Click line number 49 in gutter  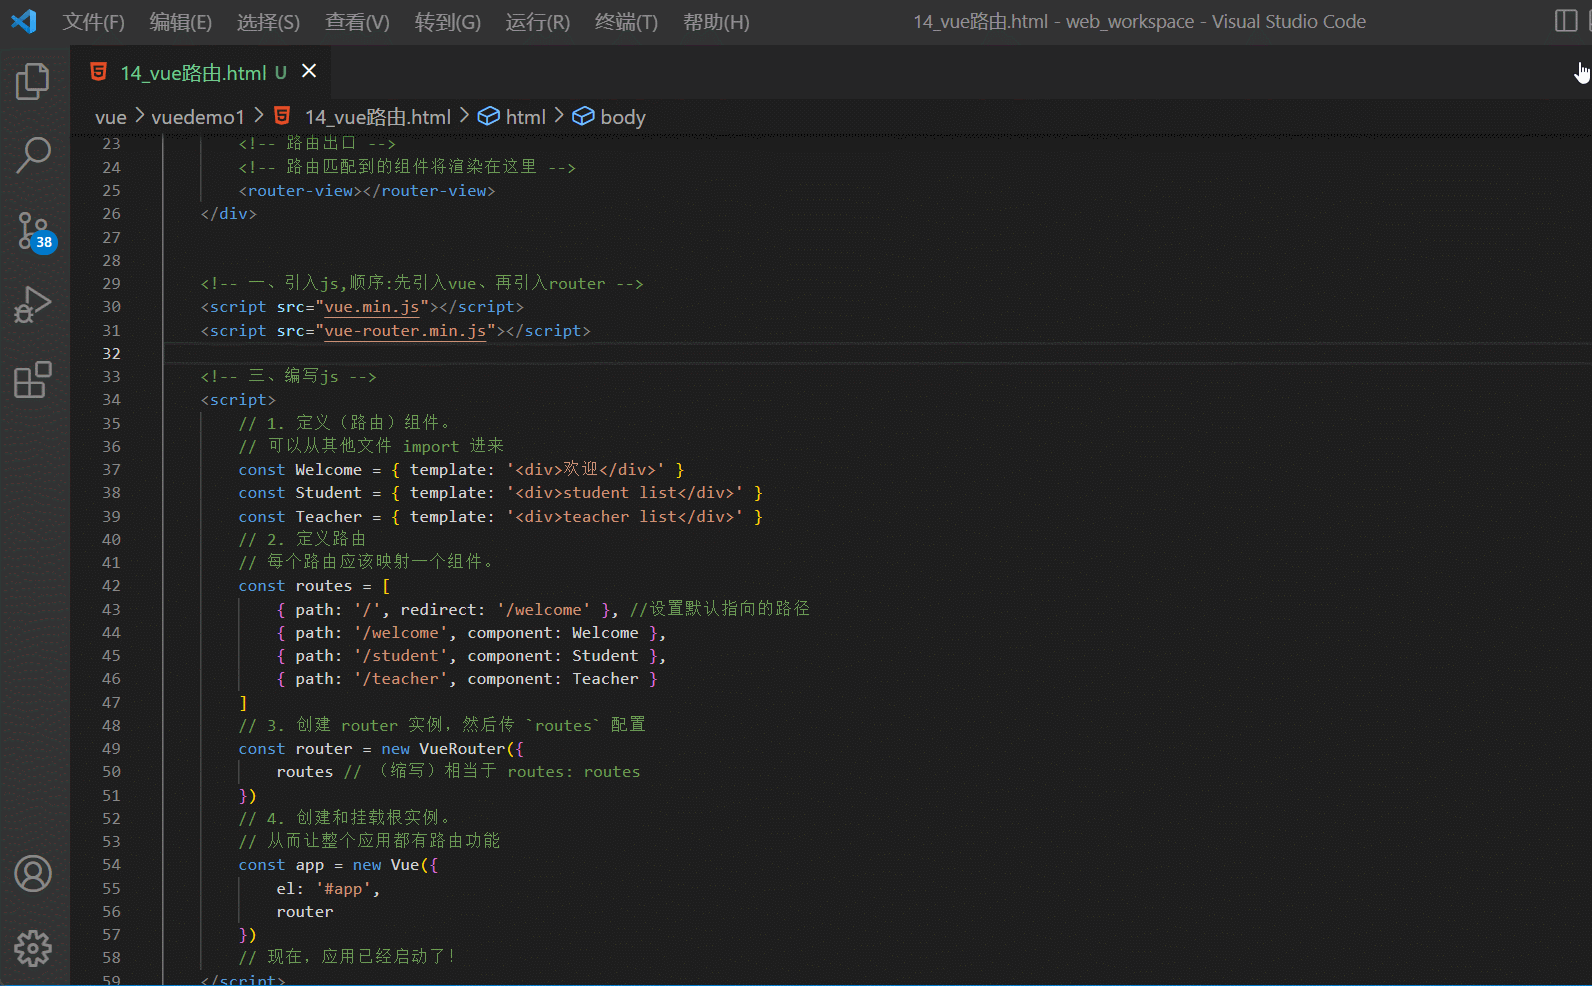[111, 749]
